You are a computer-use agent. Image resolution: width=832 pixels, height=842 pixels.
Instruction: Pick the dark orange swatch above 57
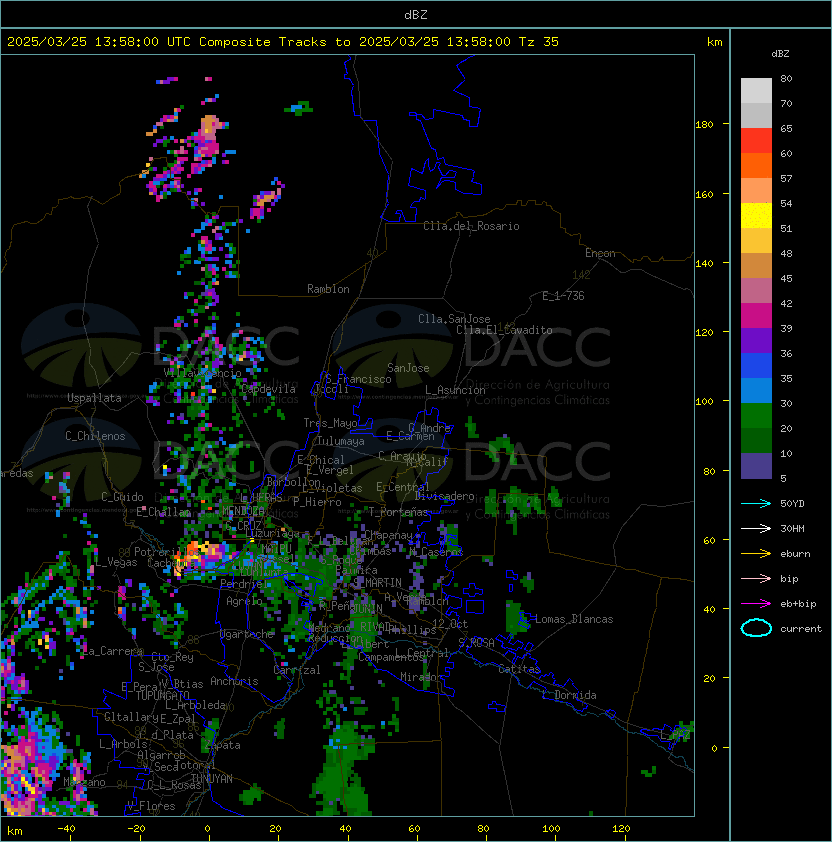tap(756, 166)
